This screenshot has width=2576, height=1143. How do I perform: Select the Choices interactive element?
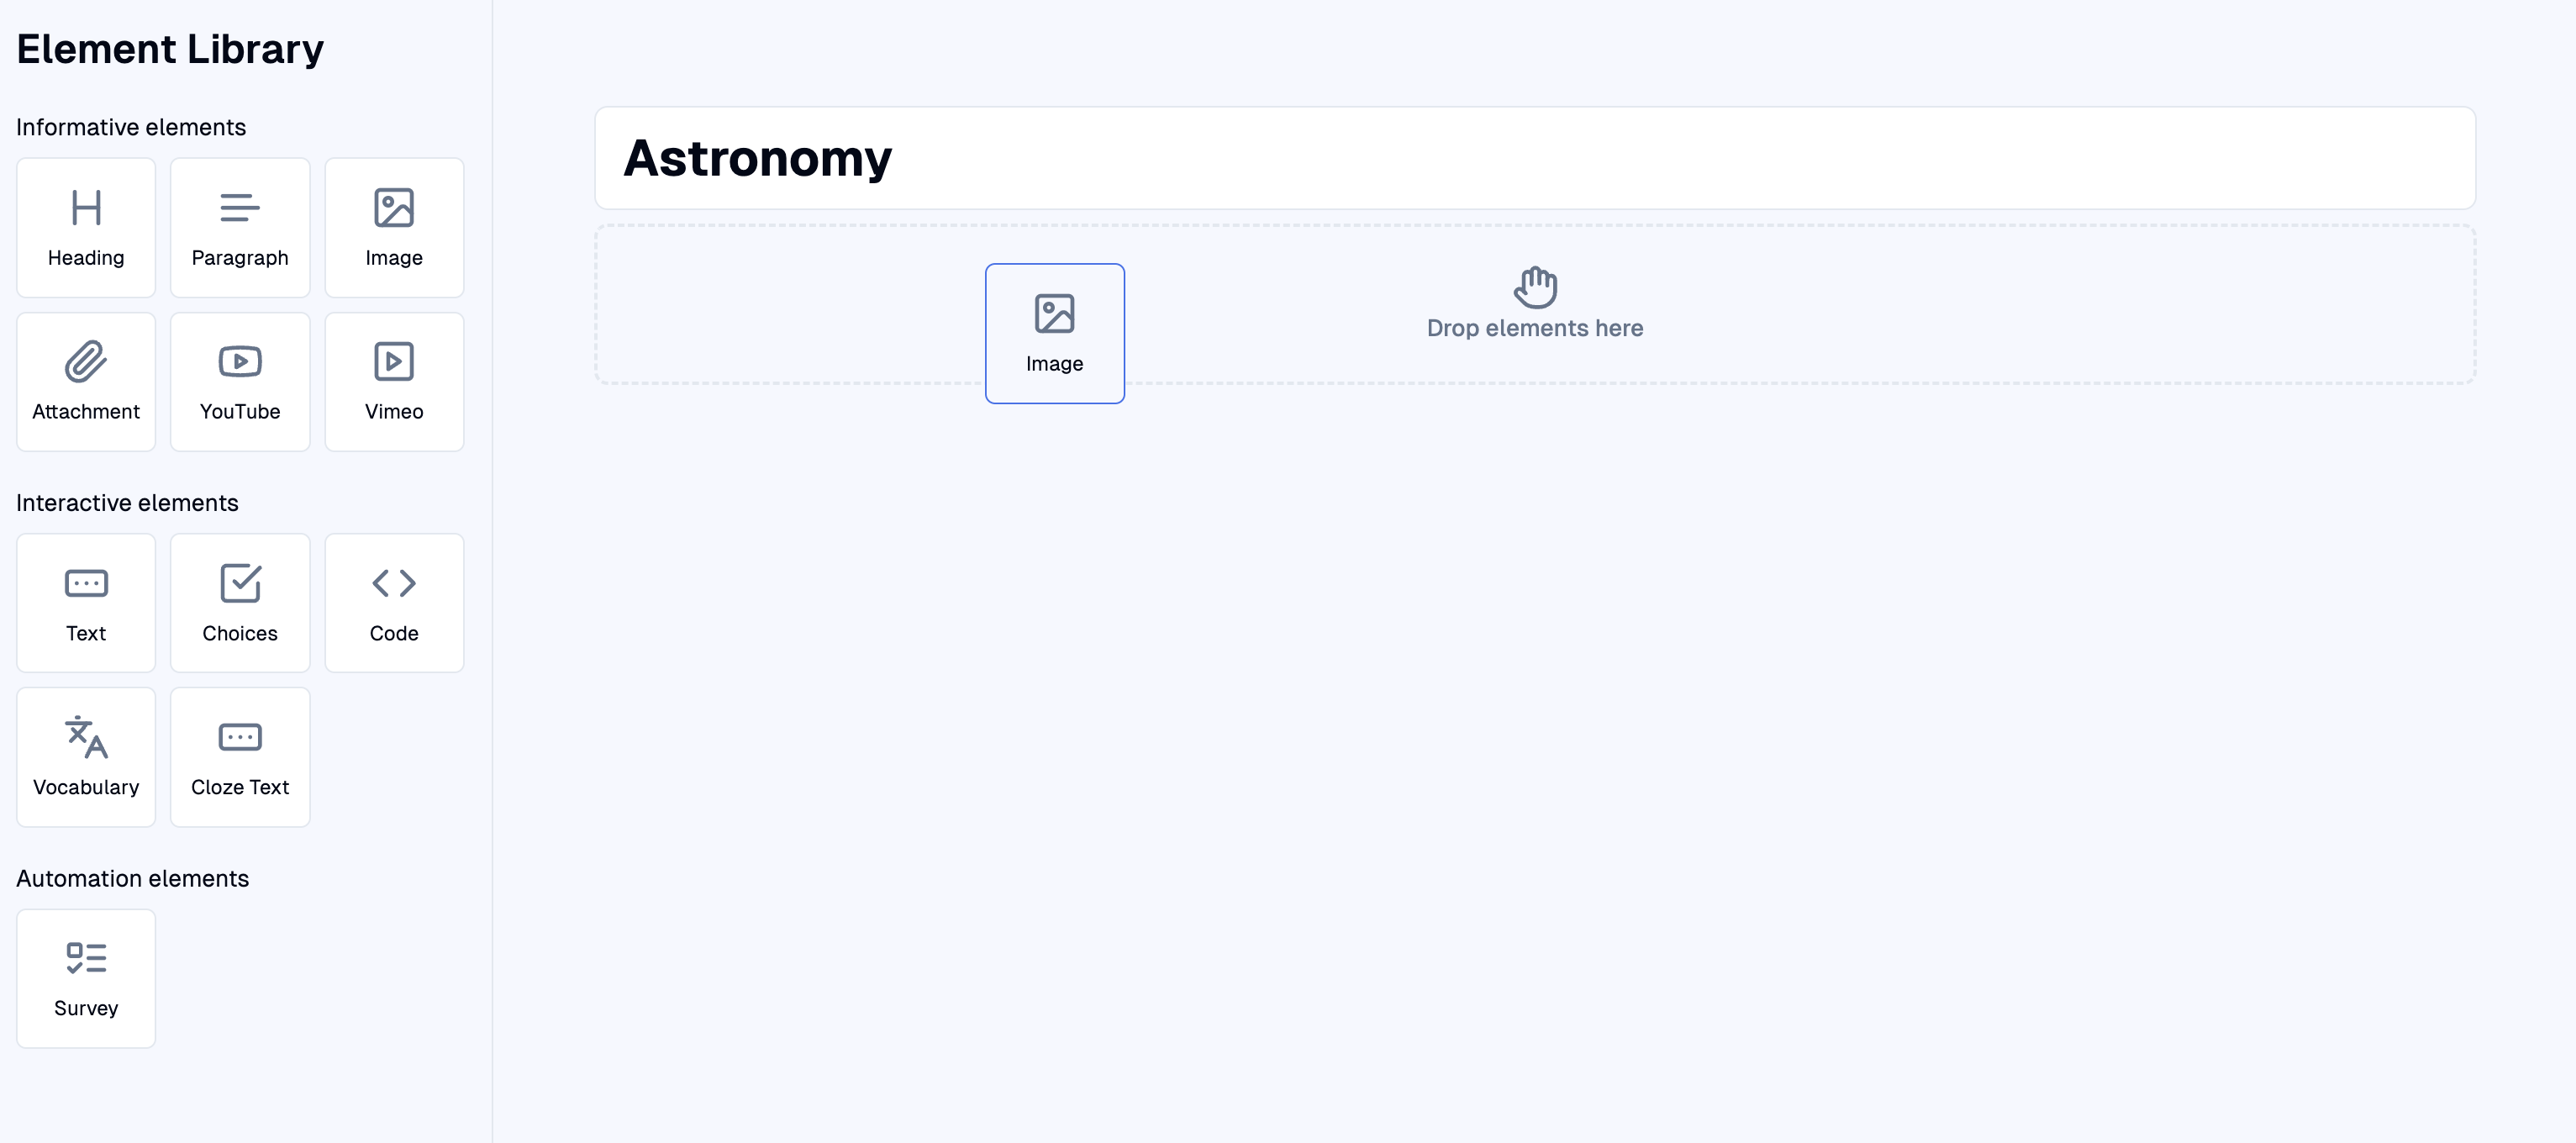(x=240, y=601)
